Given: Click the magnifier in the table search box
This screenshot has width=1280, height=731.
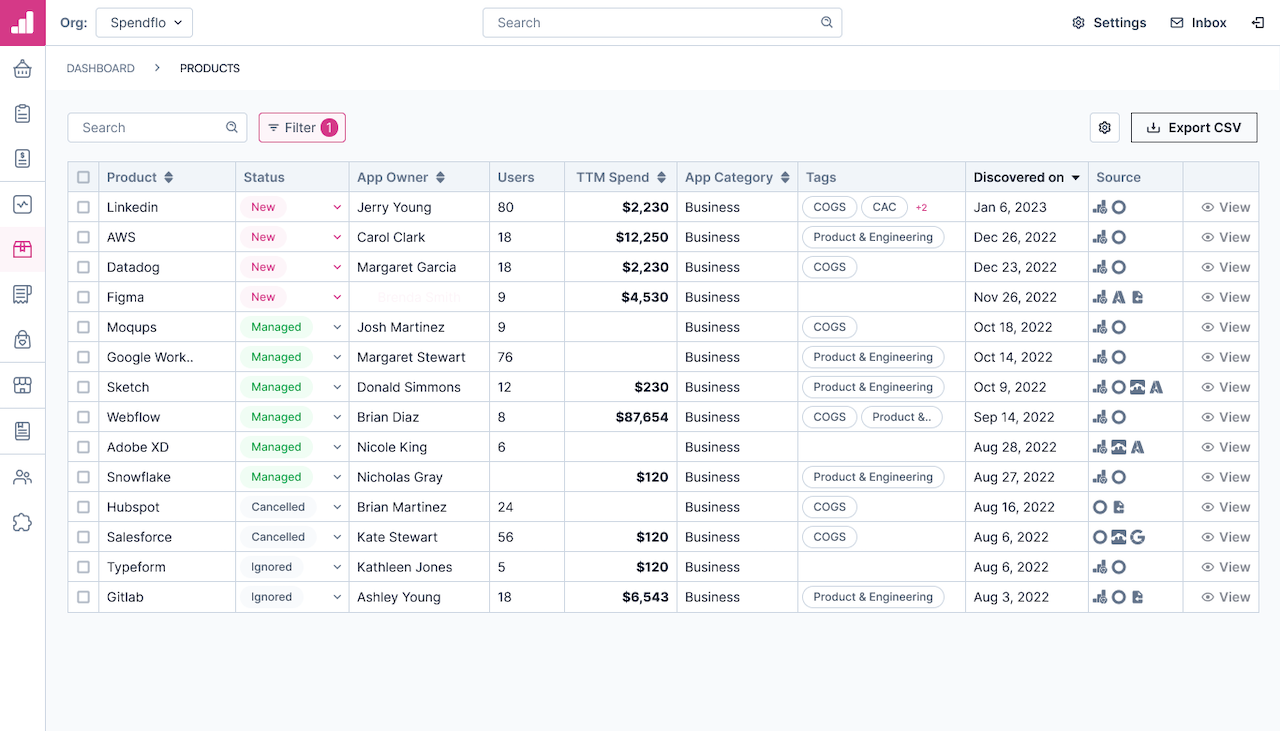Looking at the screenshot, I should coord(232,127).
